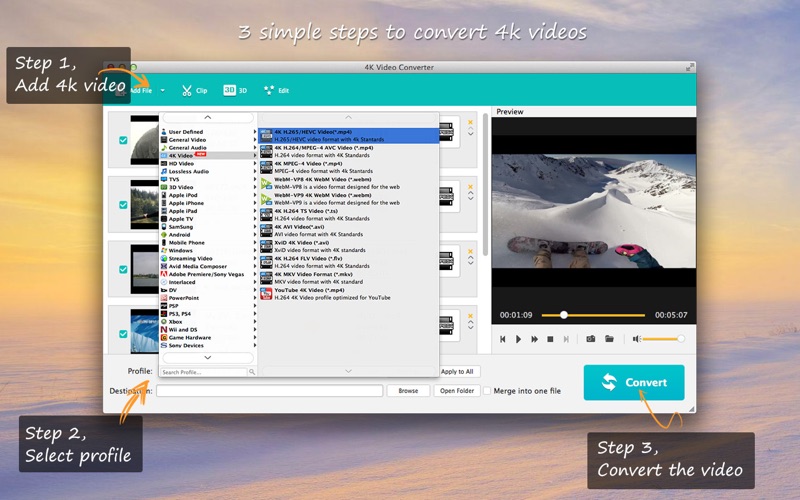This screenshot has height=500, width=800.
Task: Open the Add File dropdown arrow
Action: (162, 90)
